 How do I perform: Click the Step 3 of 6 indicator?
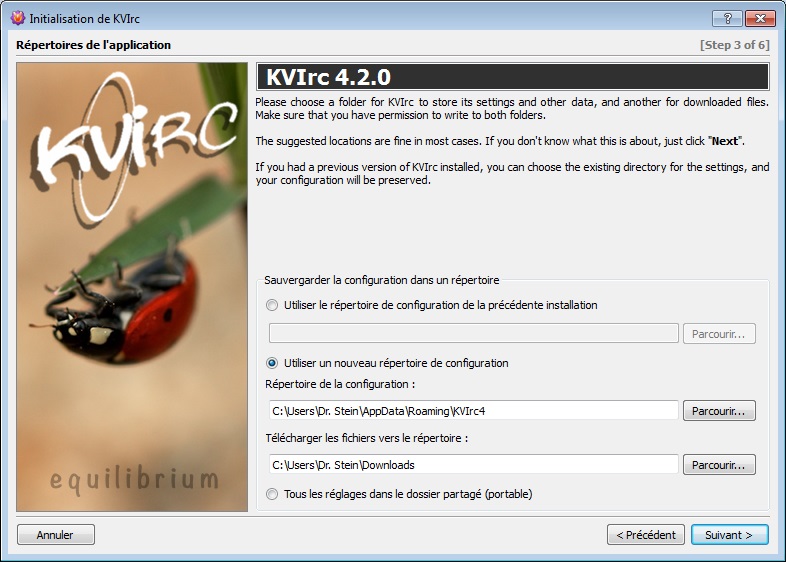tap(733, 45)
